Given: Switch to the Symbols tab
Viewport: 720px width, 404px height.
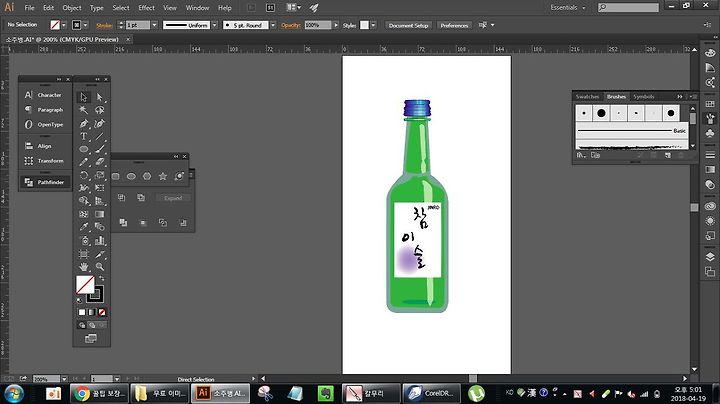Looking at the screenshot, I should point(644,96).
